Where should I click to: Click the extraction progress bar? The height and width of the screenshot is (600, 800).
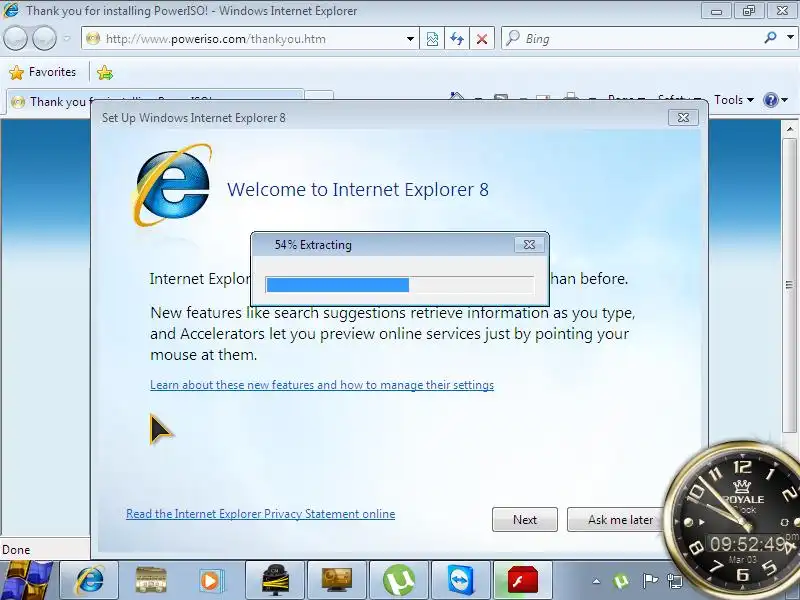click(399, 284)
